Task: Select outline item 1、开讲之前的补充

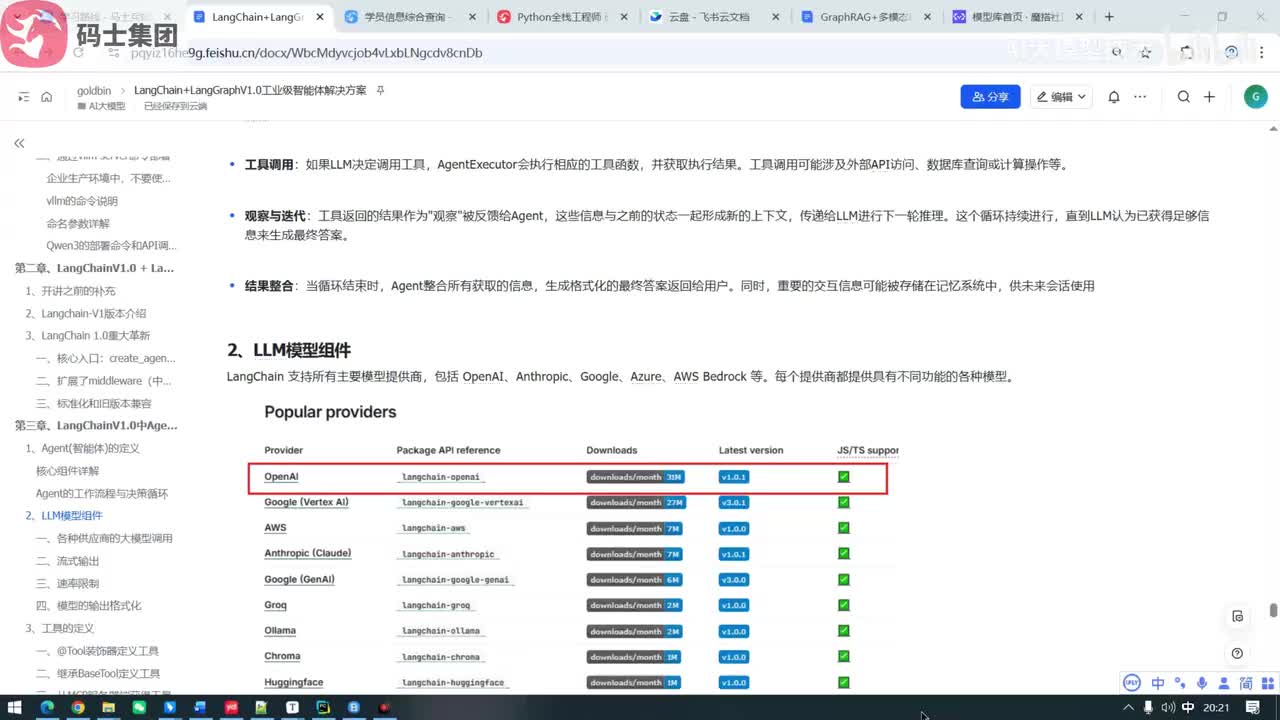Action: [70, 291]
